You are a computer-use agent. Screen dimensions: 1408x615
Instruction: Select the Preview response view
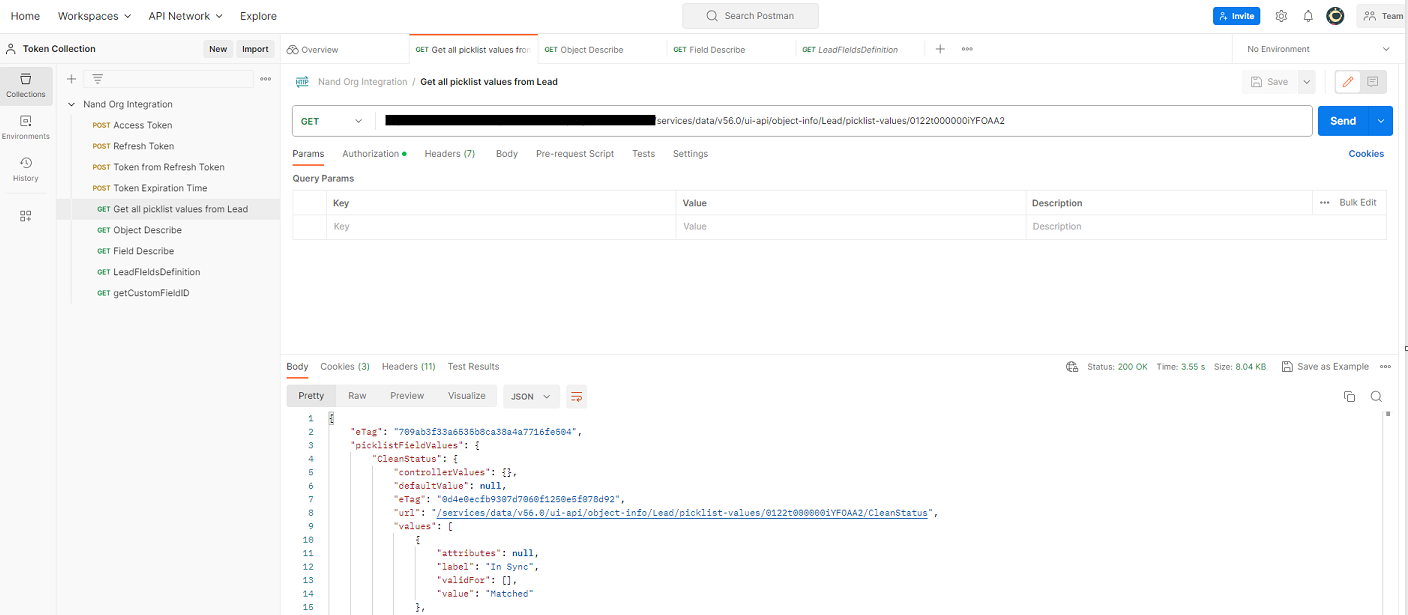coord(407,397)
